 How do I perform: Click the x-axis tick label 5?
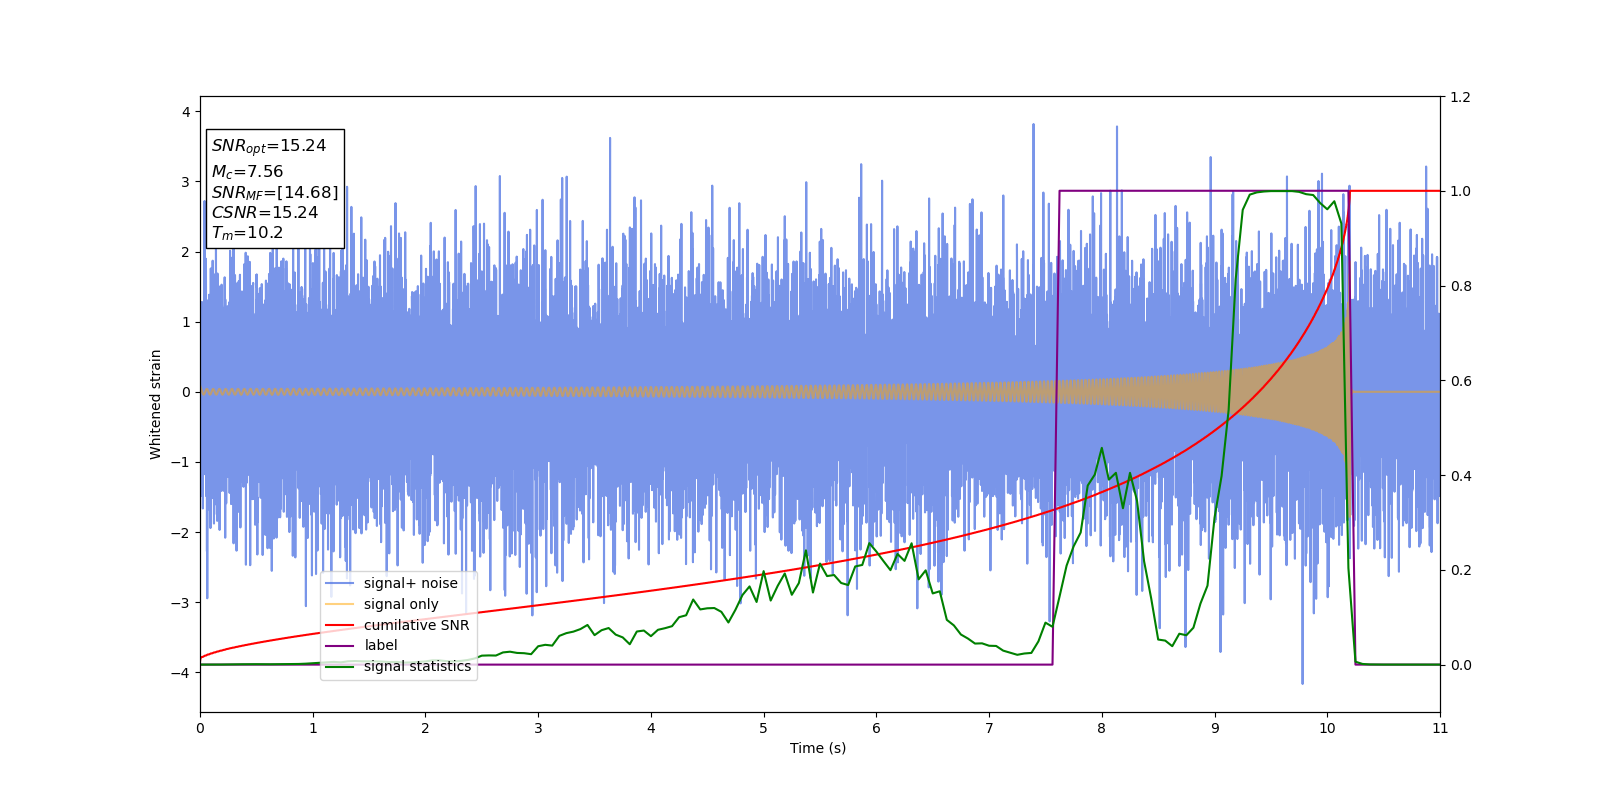764,728
